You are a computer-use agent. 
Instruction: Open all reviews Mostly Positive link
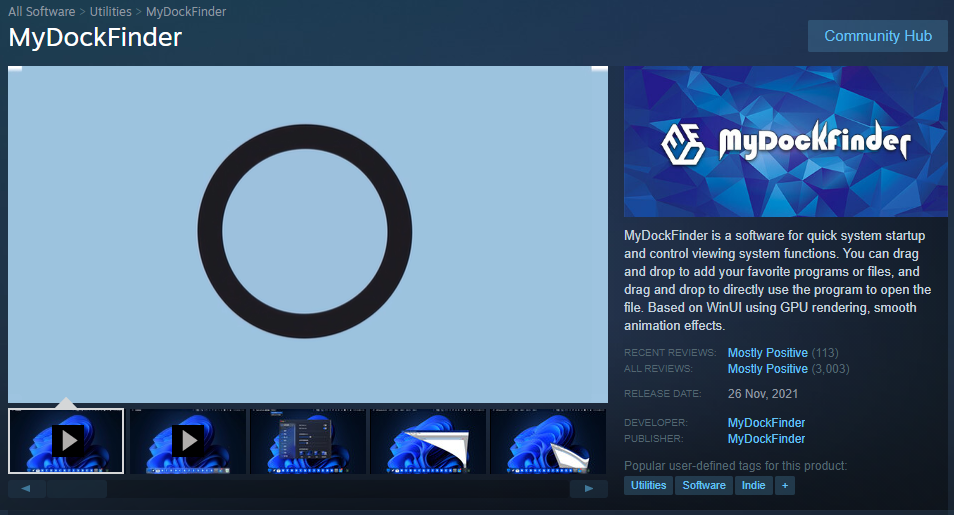767,368
